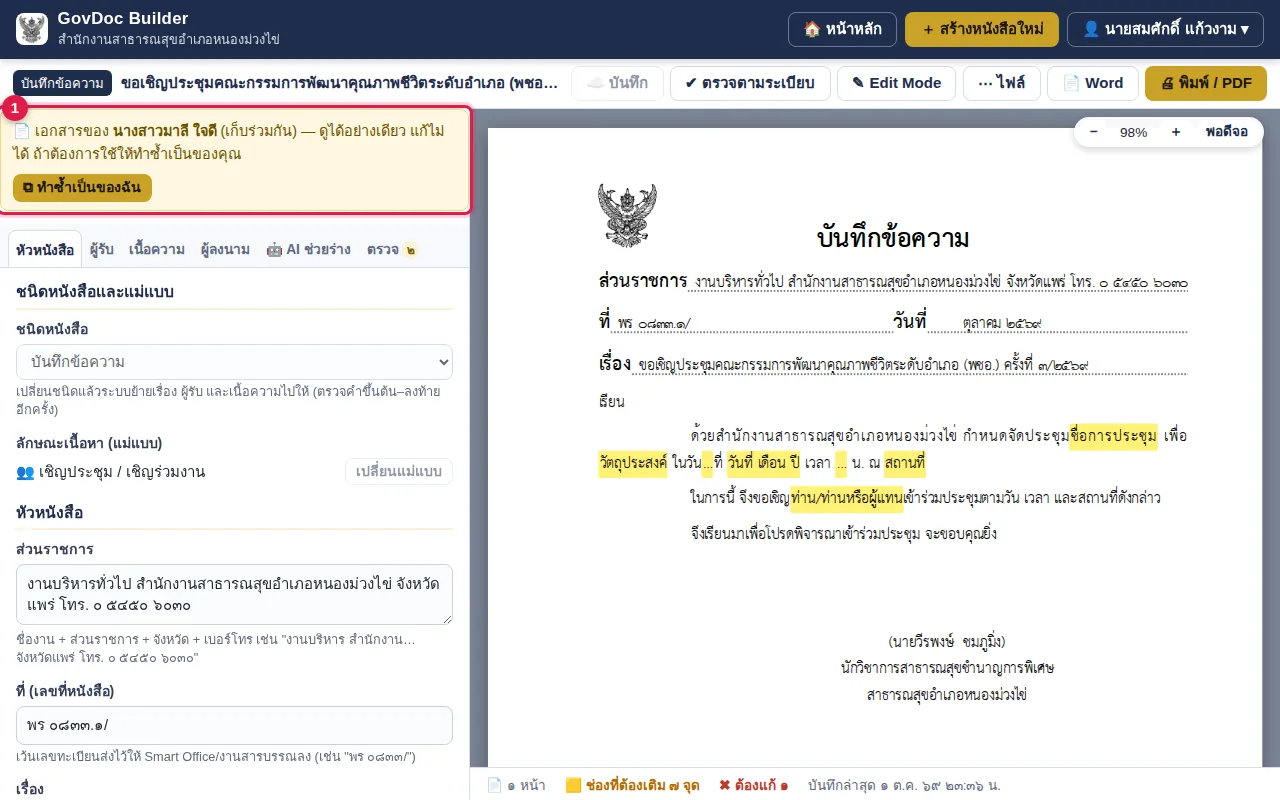Click highlighted placeholder ชื่อการประชุม
The height and width of the screenshot is (800, 1280).
pyautogui.click(x=1113, y=437)
